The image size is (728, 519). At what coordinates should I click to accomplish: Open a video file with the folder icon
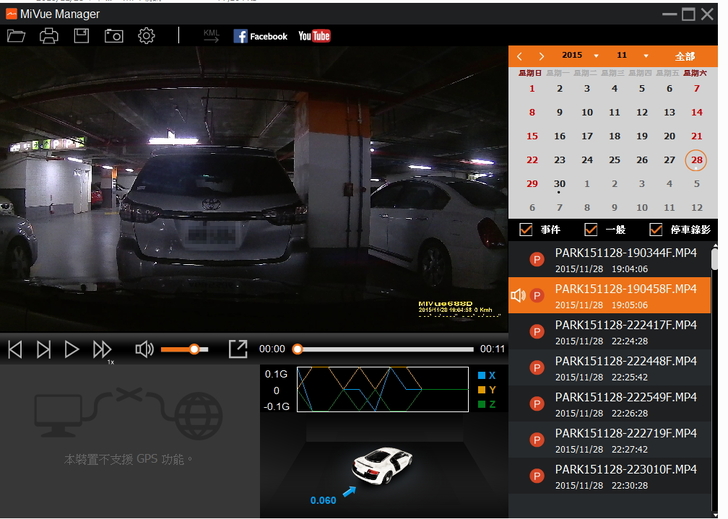coord(16,36)
